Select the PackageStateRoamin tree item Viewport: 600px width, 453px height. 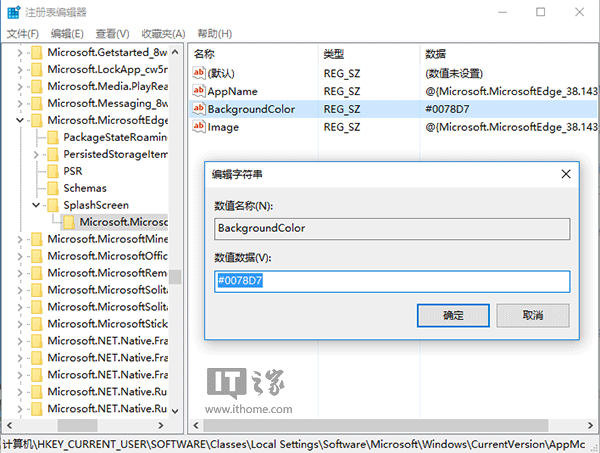[x=115, y=137]
